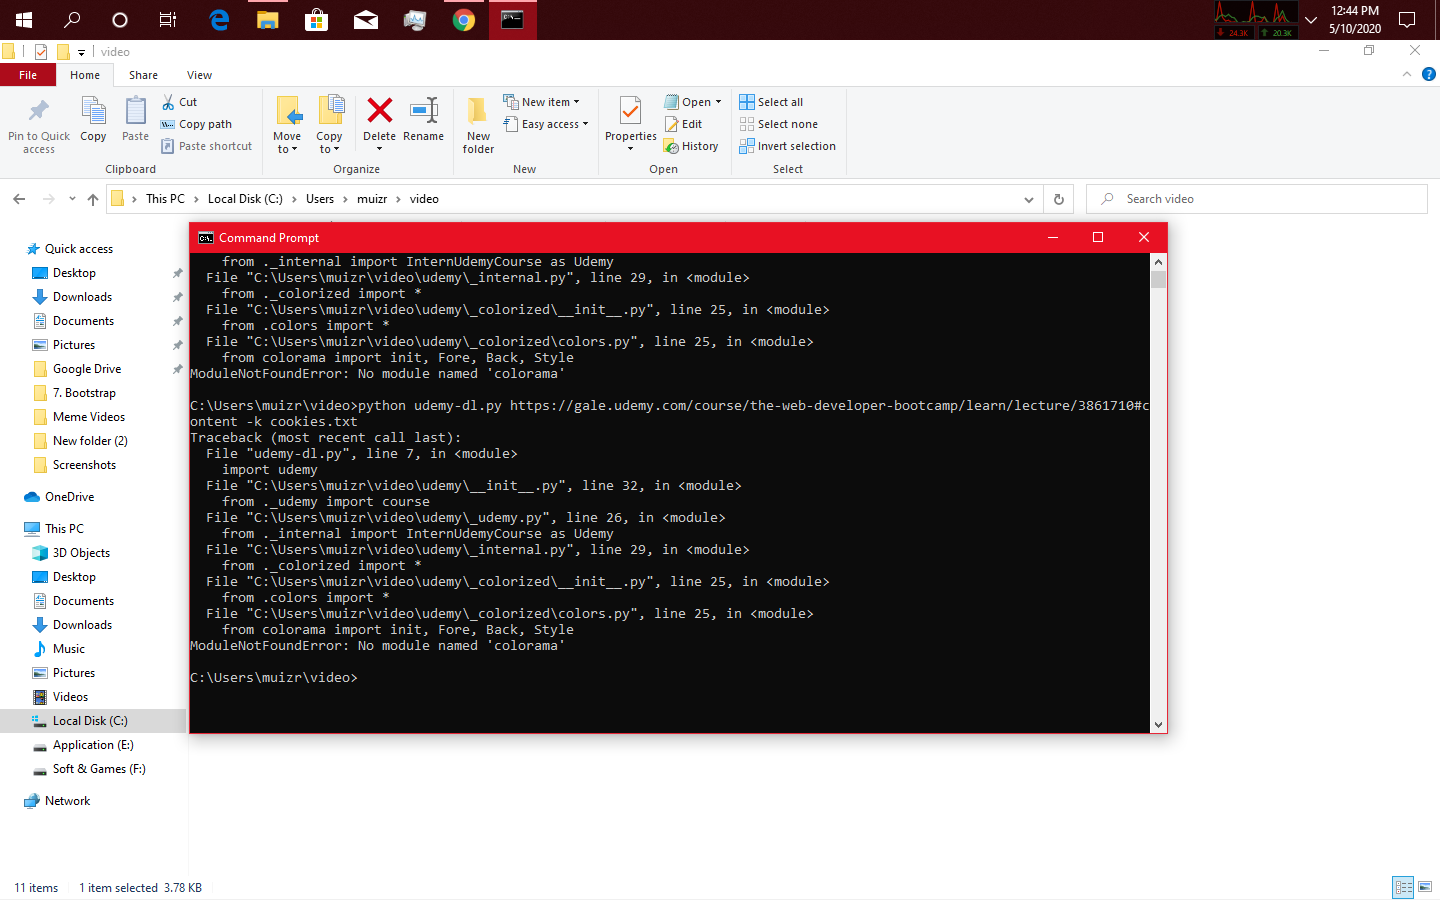Viewport: 1440px width, 900px height.
Task: Open the File menu tab
Action: click(28, 75)
